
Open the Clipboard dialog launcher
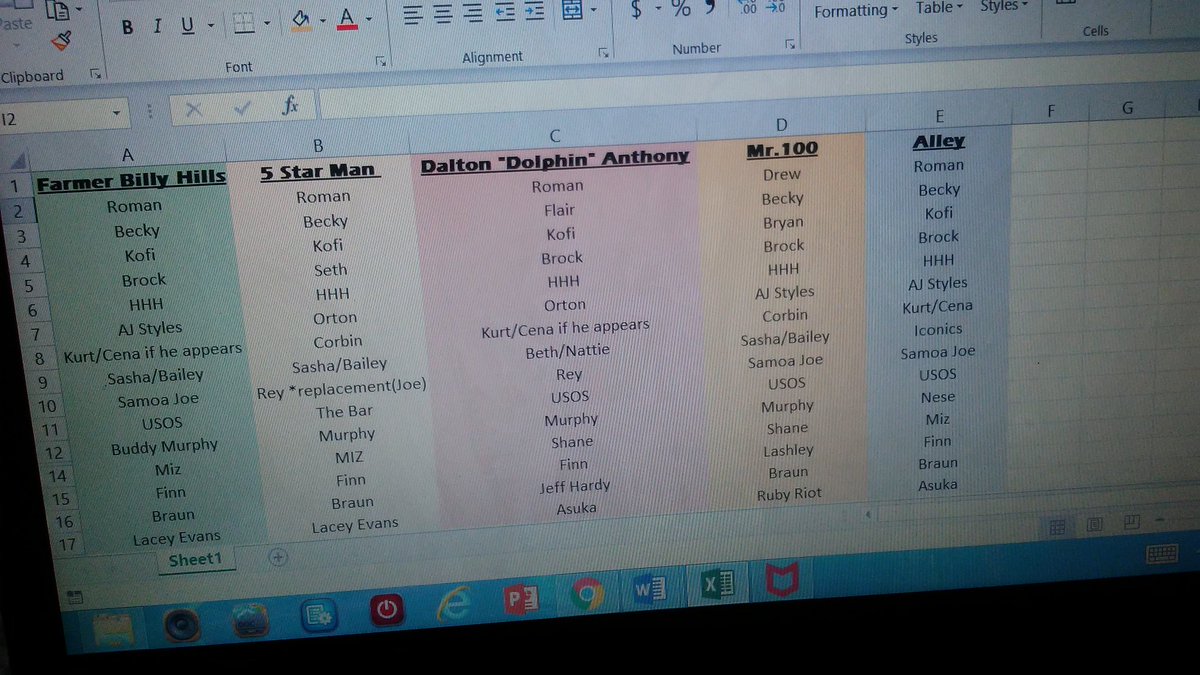click(96, 74)
